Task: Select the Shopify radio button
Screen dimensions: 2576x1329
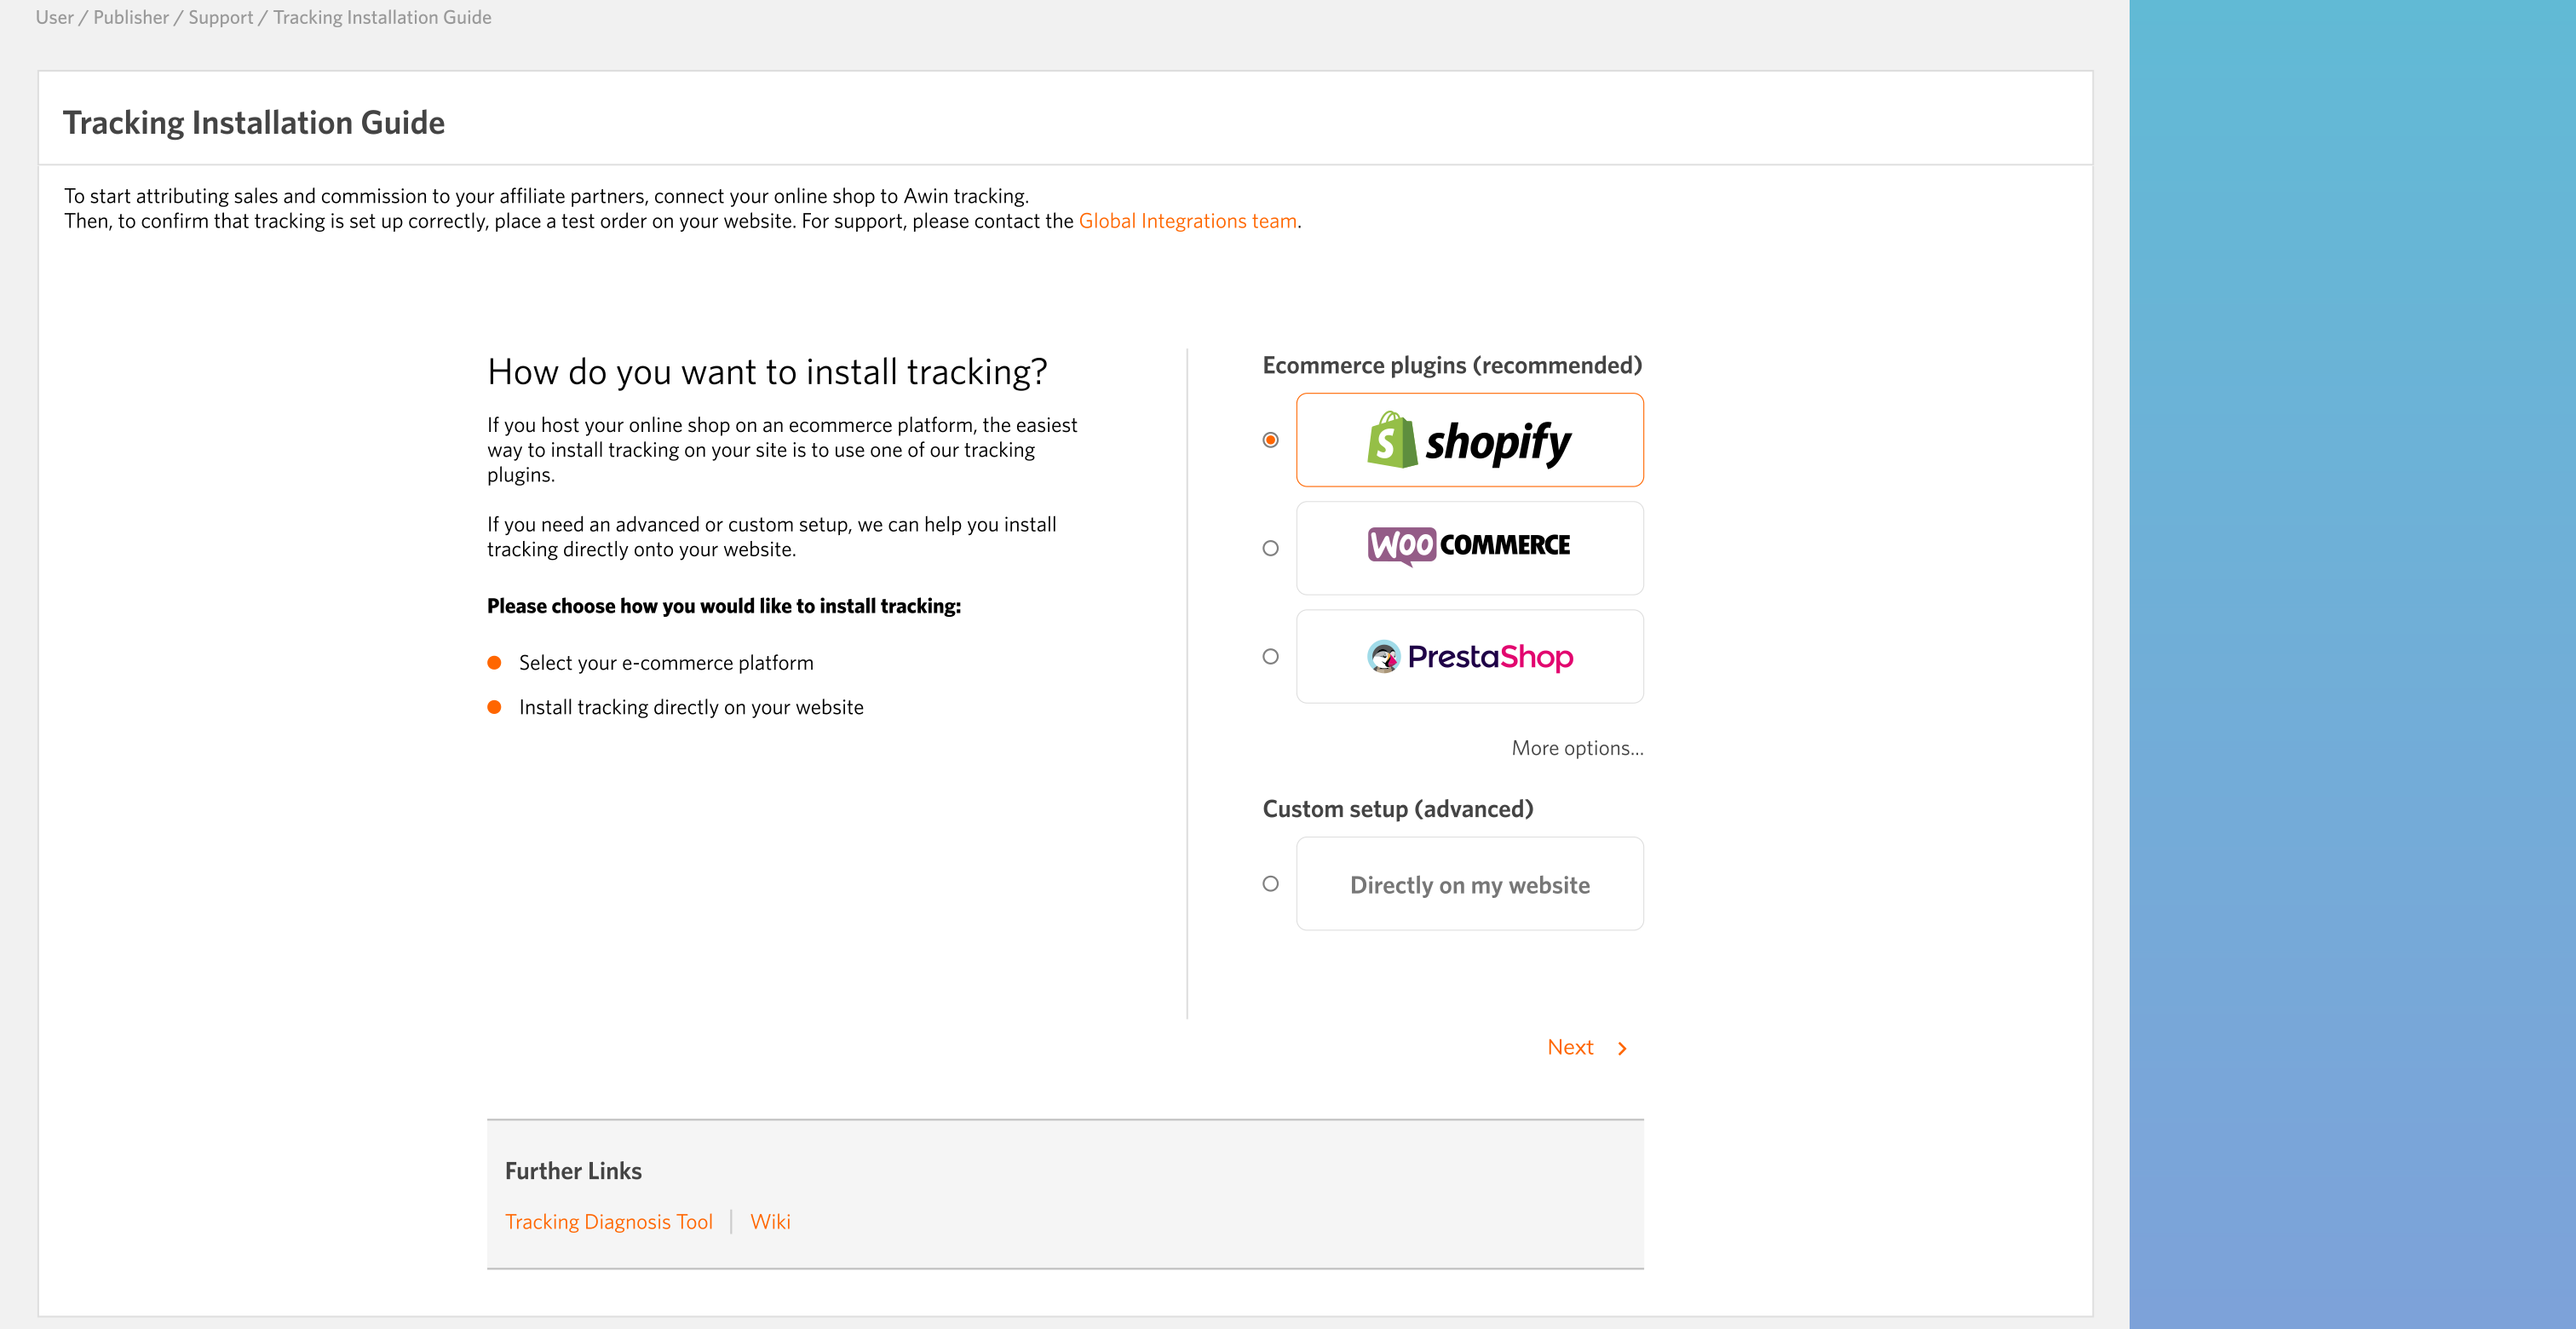Action: click(1270, 440)
